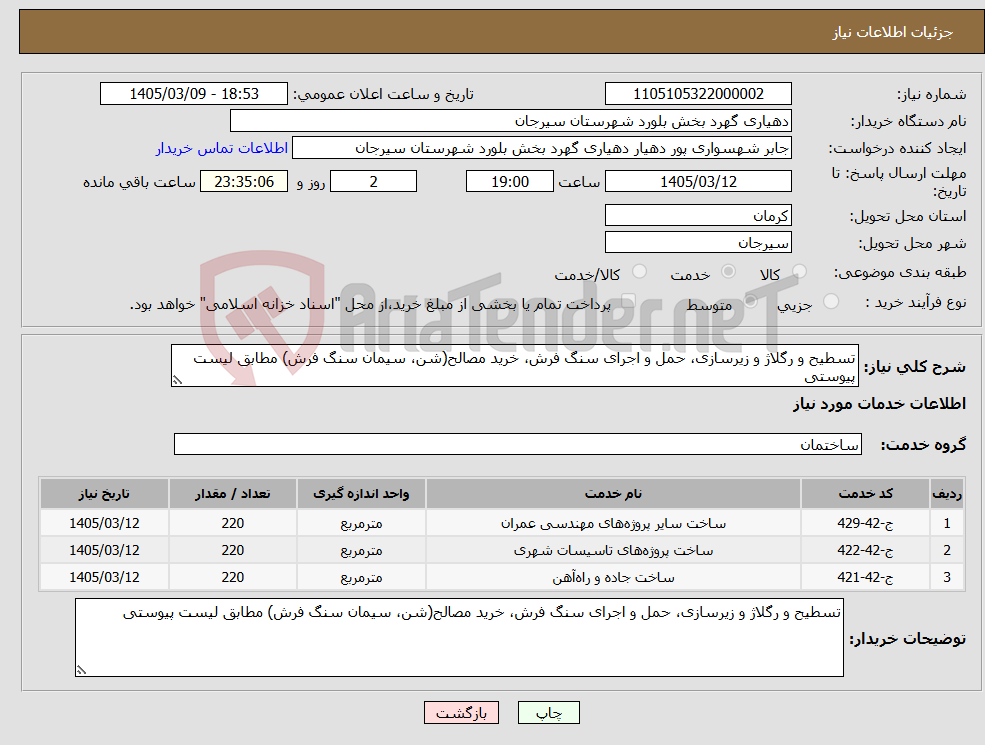985x745 pixels.
Task: Click the remaining days field showing 2
Action: (373, 182)
